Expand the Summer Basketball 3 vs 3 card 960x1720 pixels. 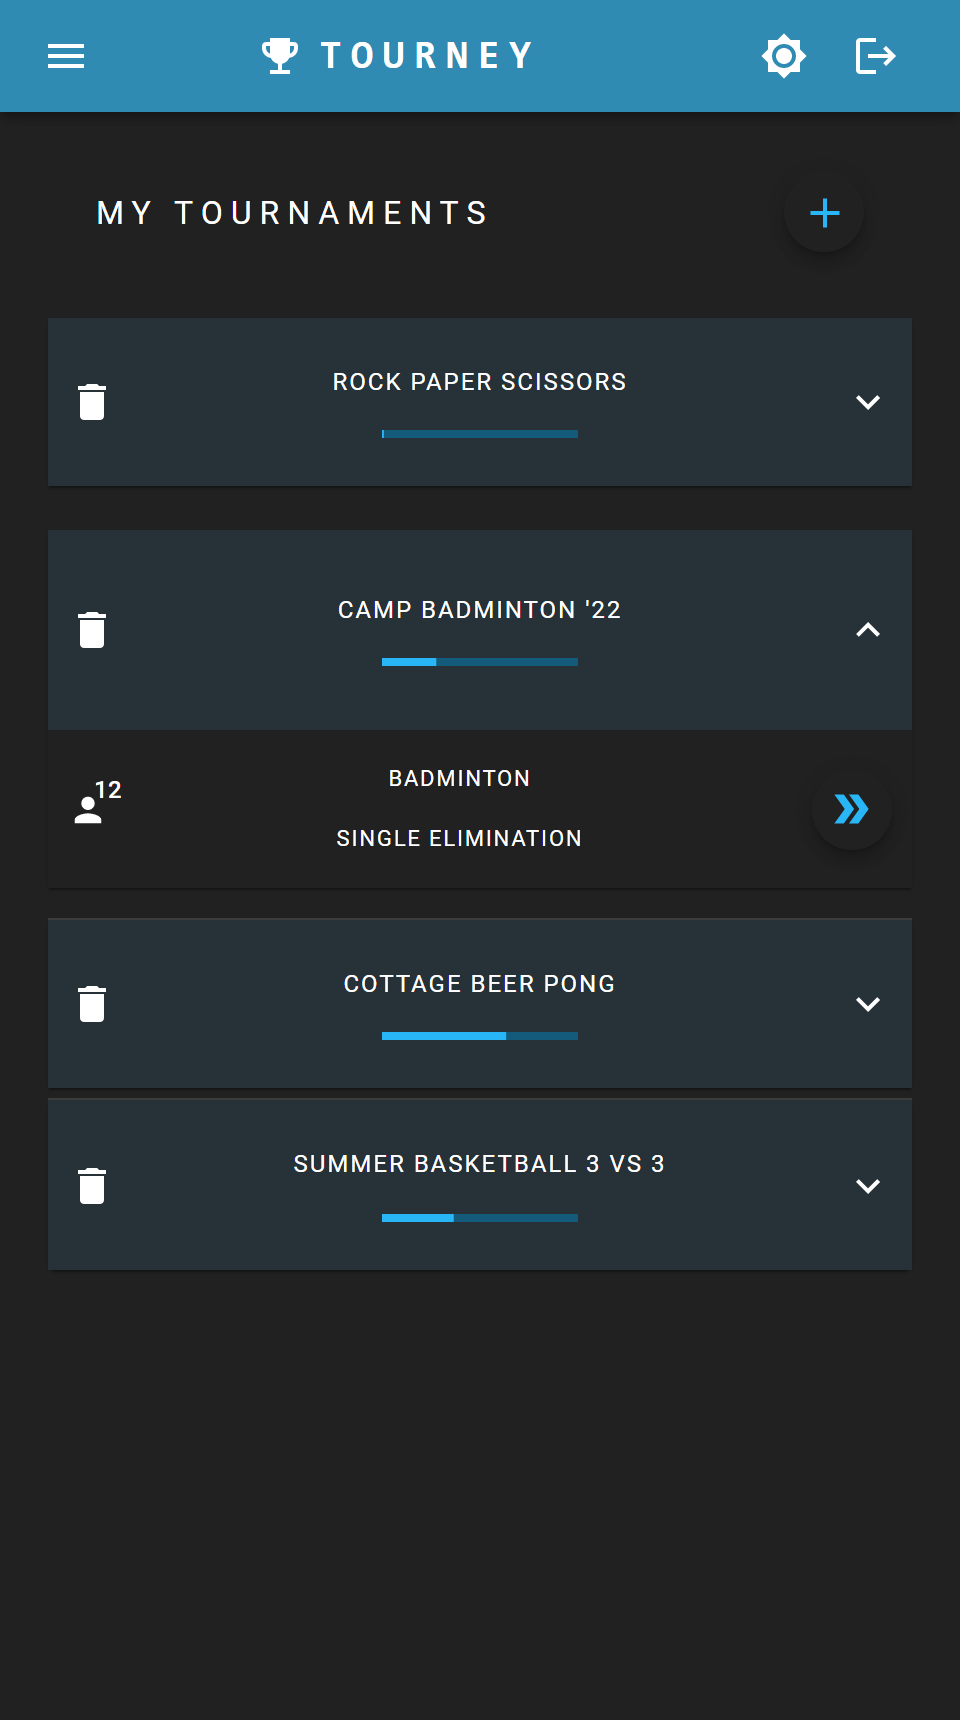[x=868, y=1186]
